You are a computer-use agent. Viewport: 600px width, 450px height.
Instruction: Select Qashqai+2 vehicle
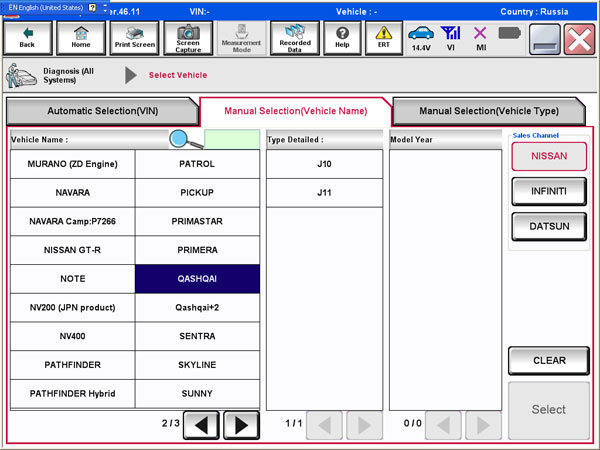pos(197,308)
